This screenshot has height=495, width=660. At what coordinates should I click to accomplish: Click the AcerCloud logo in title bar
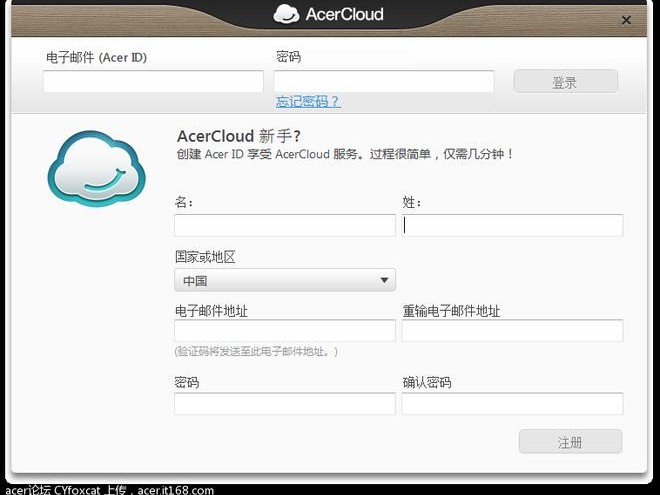click(x=329, y=14)
